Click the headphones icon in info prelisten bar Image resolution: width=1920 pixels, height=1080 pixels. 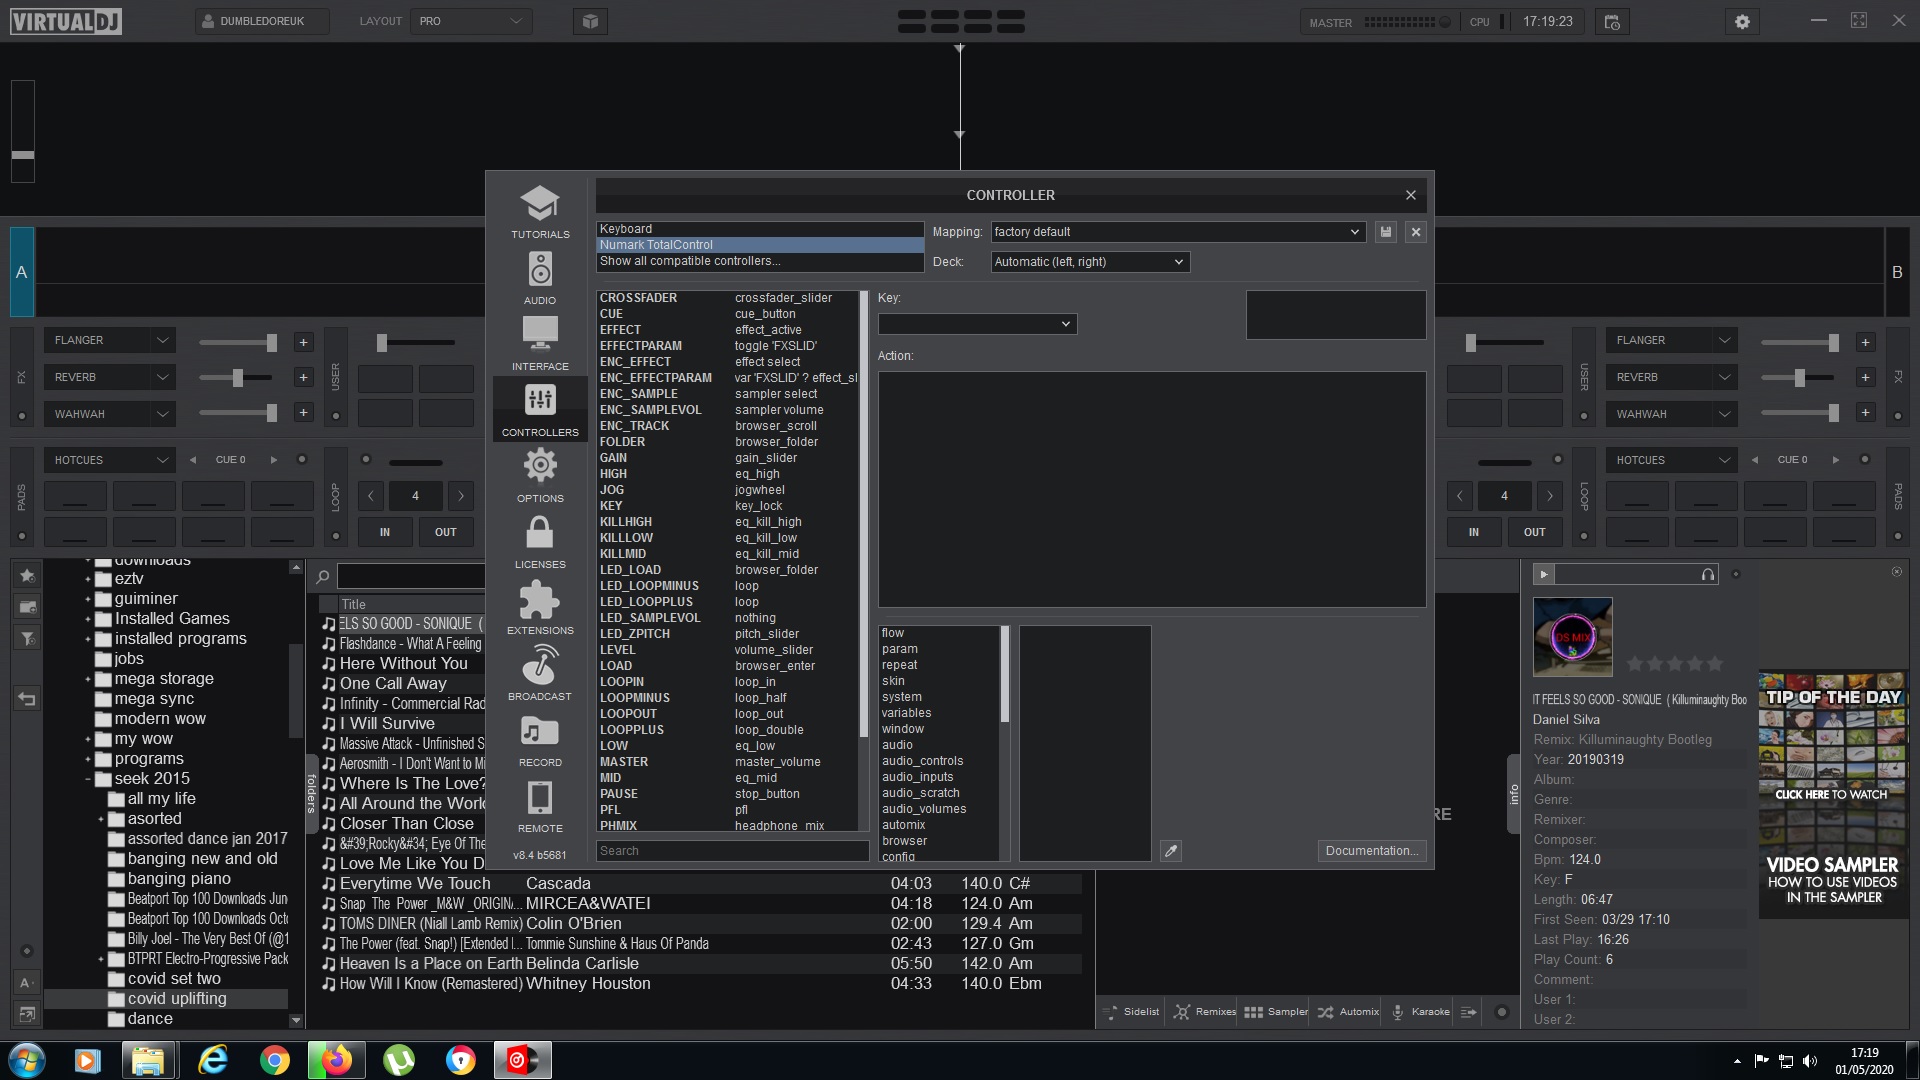[1708, 574]
